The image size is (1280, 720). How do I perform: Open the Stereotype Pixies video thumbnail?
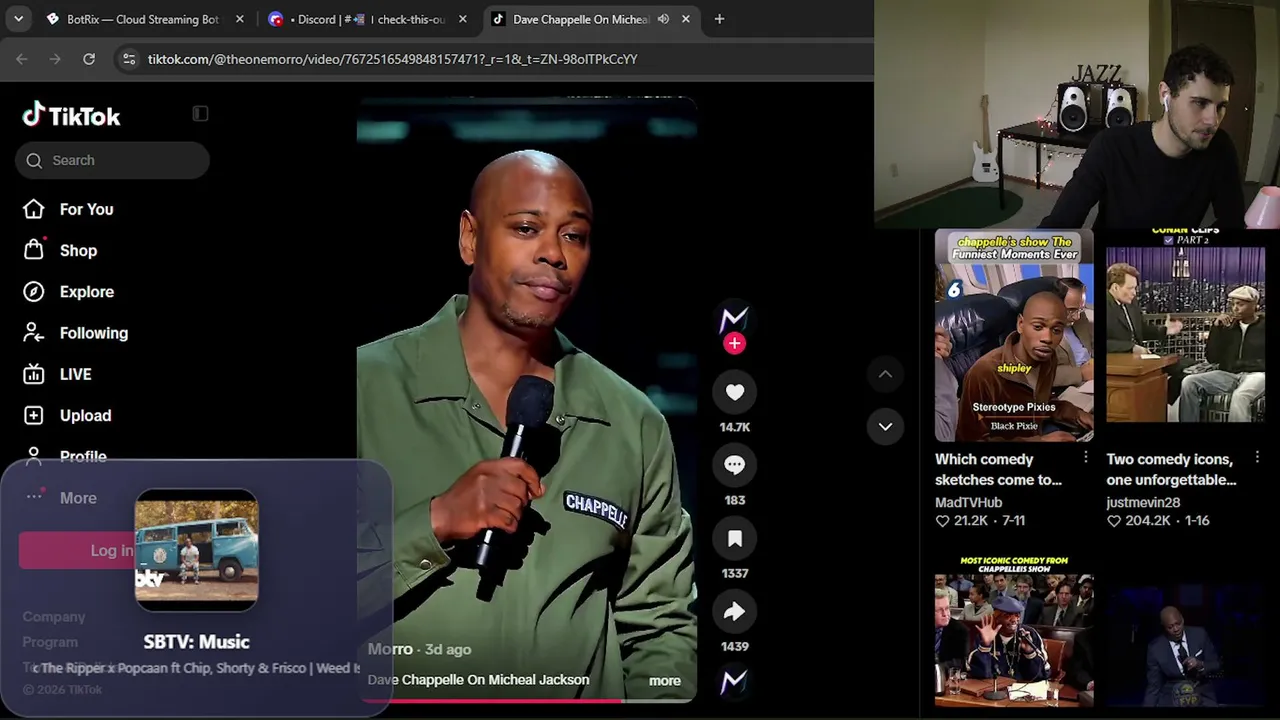point(1014,335)
